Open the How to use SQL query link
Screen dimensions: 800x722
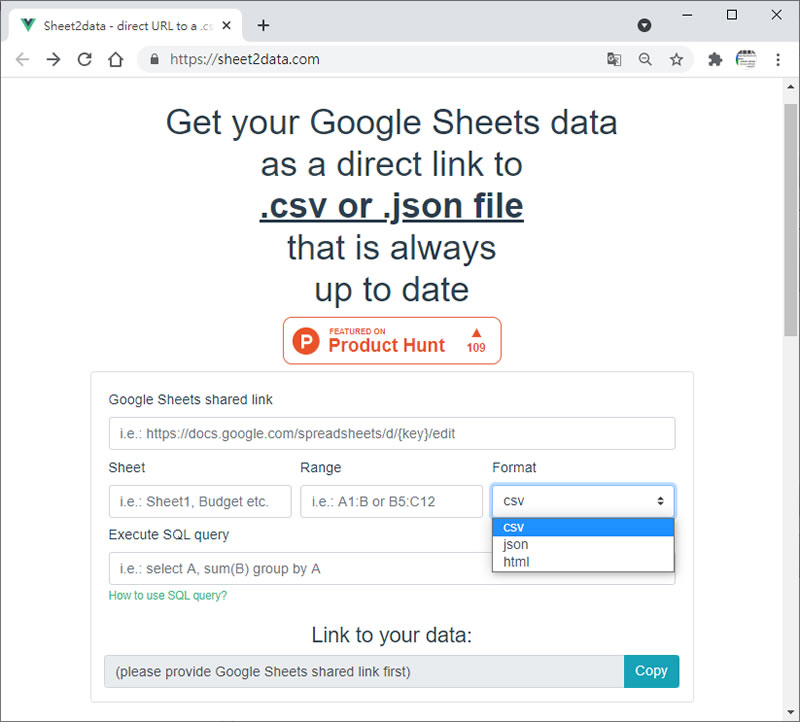click(168, 596)
